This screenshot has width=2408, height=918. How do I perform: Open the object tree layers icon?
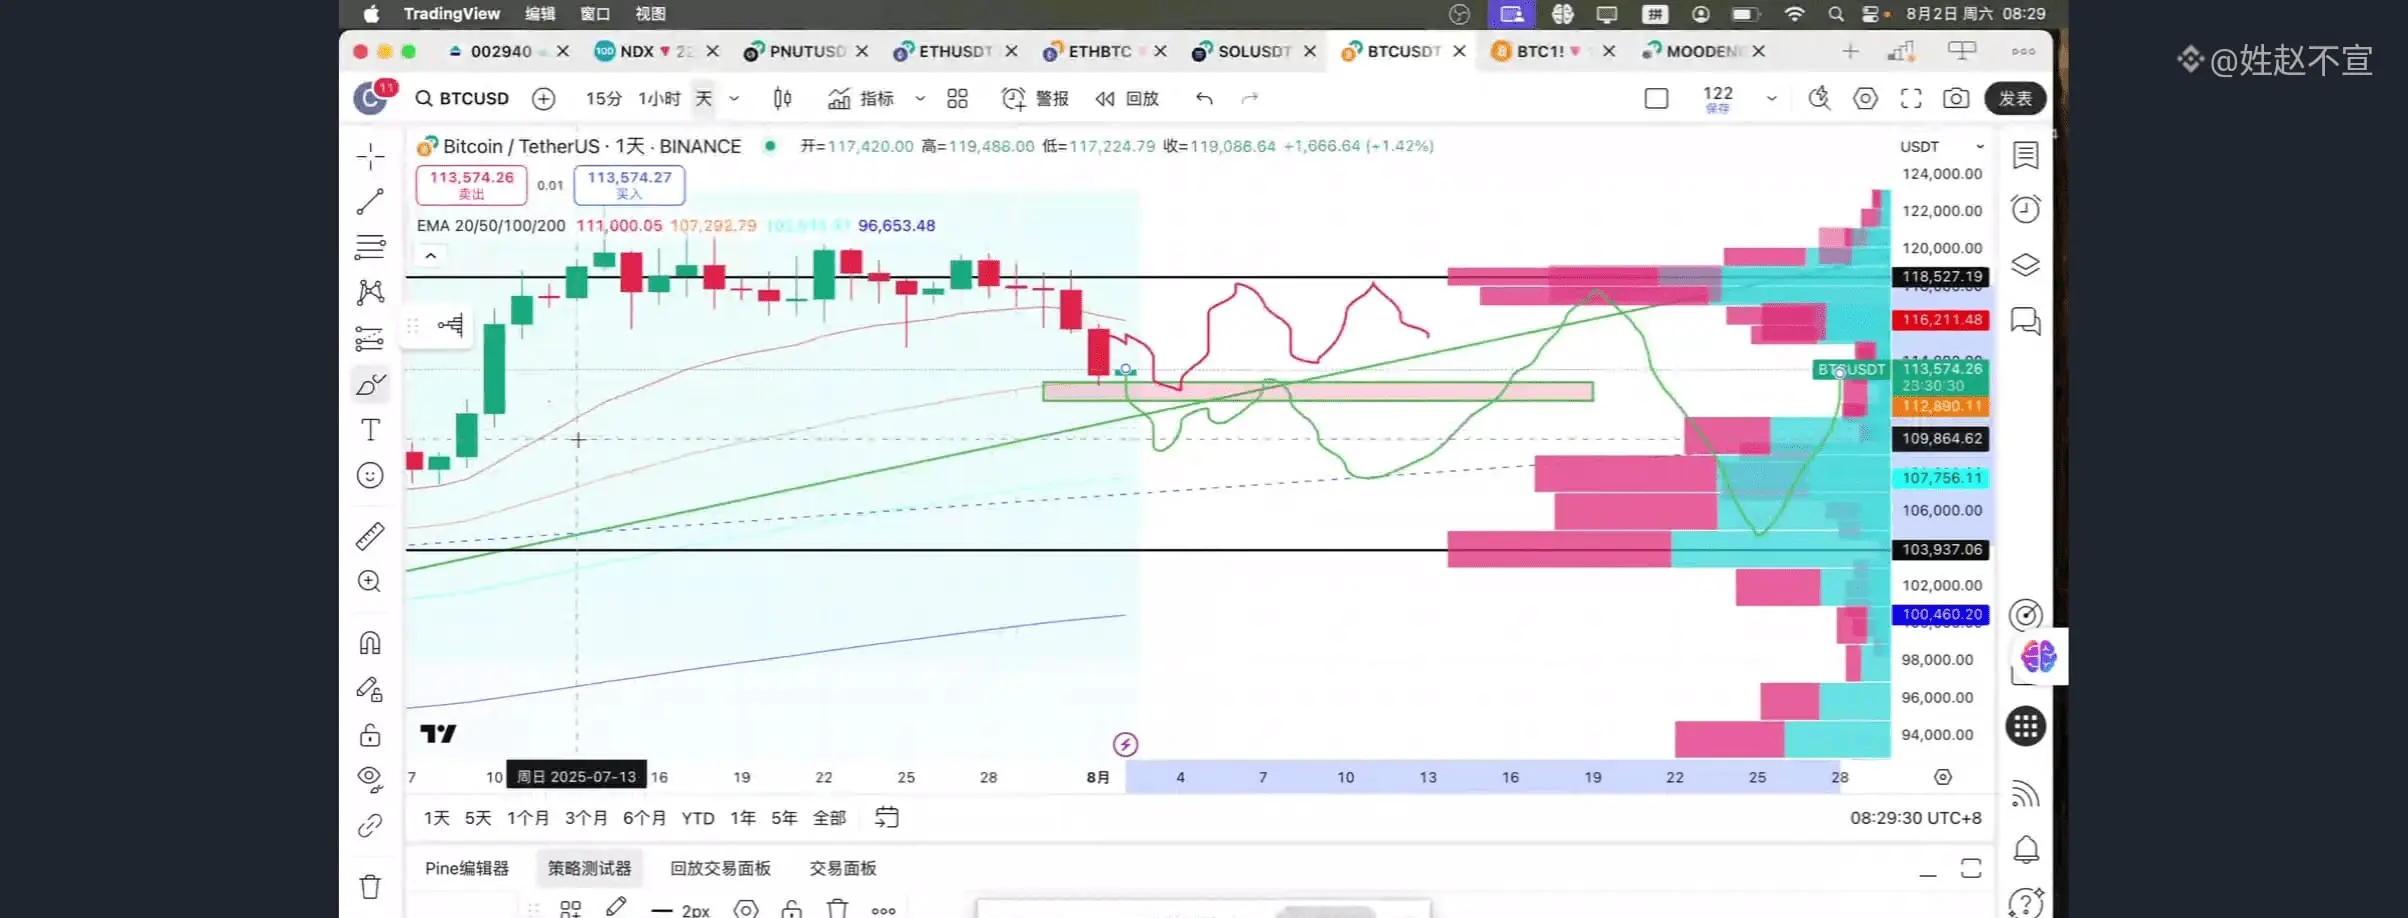(x=2026, y=265)
